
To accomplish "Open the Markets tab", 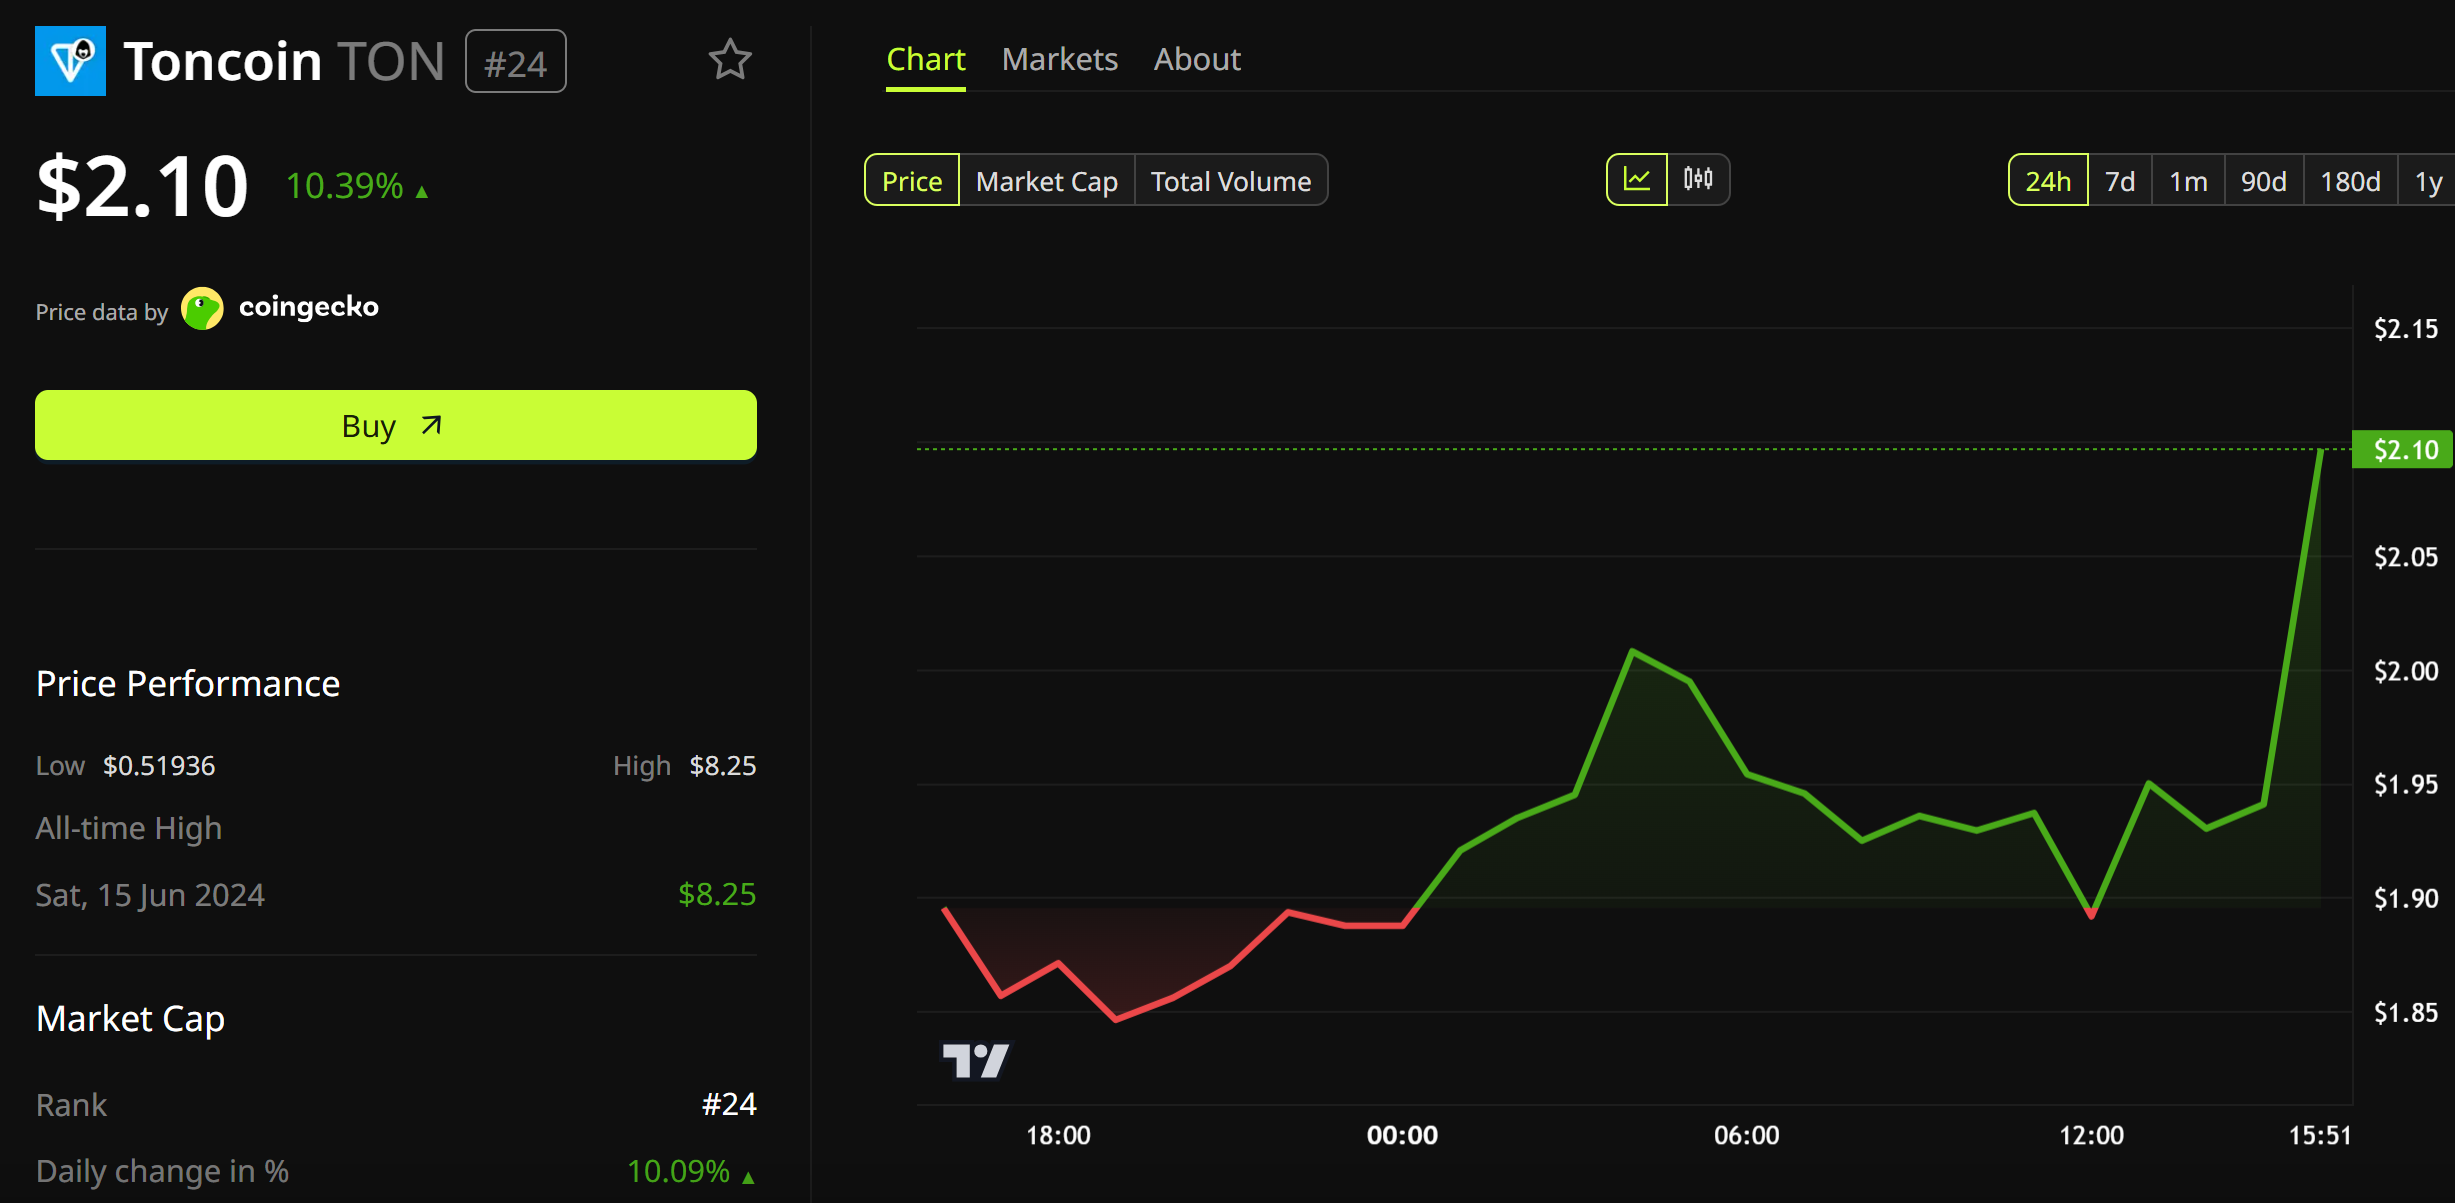I will click(x=1060, y=60).
